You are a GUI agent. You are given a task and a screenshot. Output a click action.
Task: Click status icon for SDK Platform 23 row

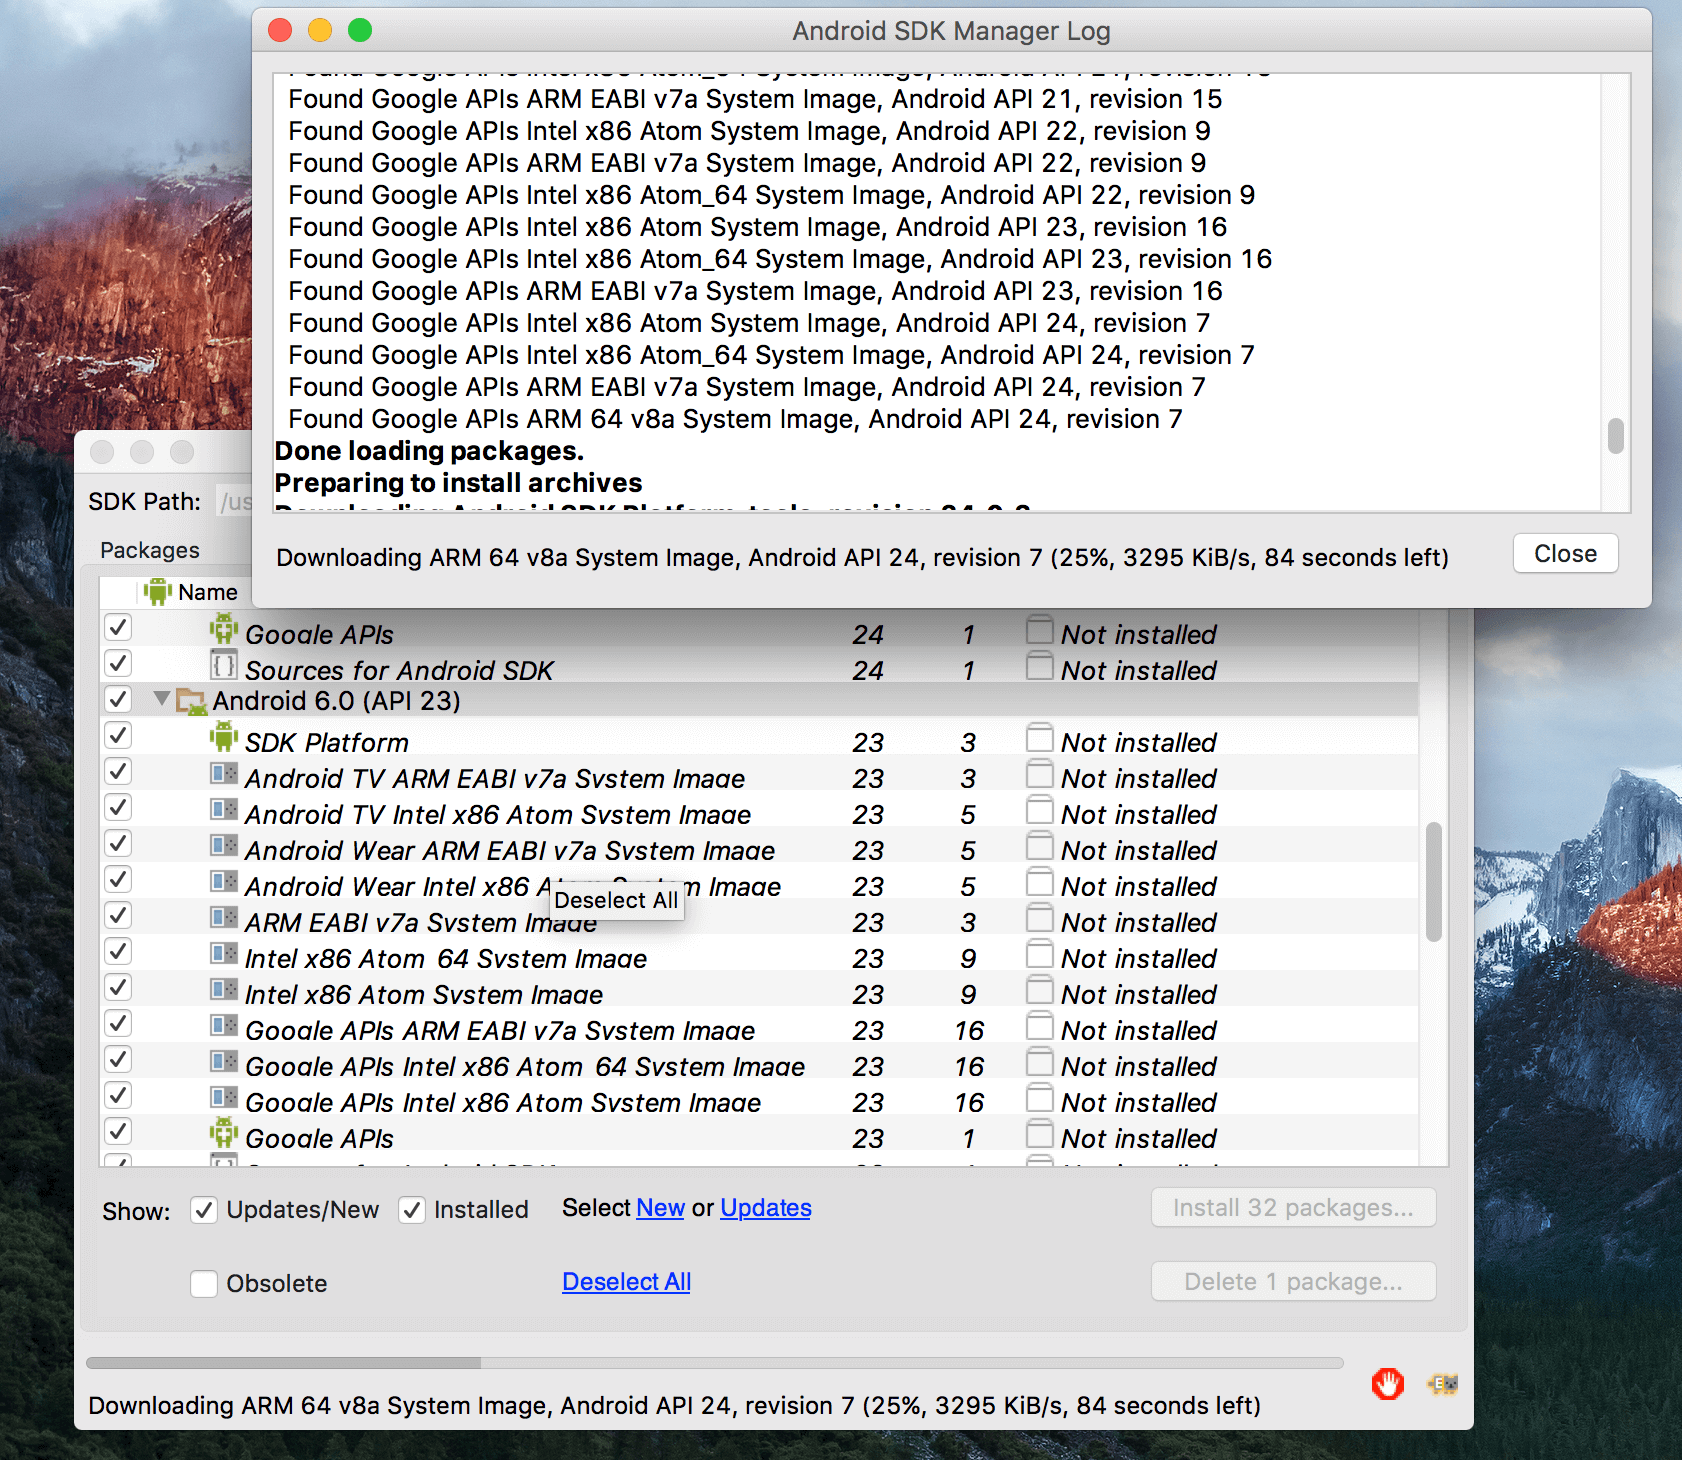point(1040,738)
